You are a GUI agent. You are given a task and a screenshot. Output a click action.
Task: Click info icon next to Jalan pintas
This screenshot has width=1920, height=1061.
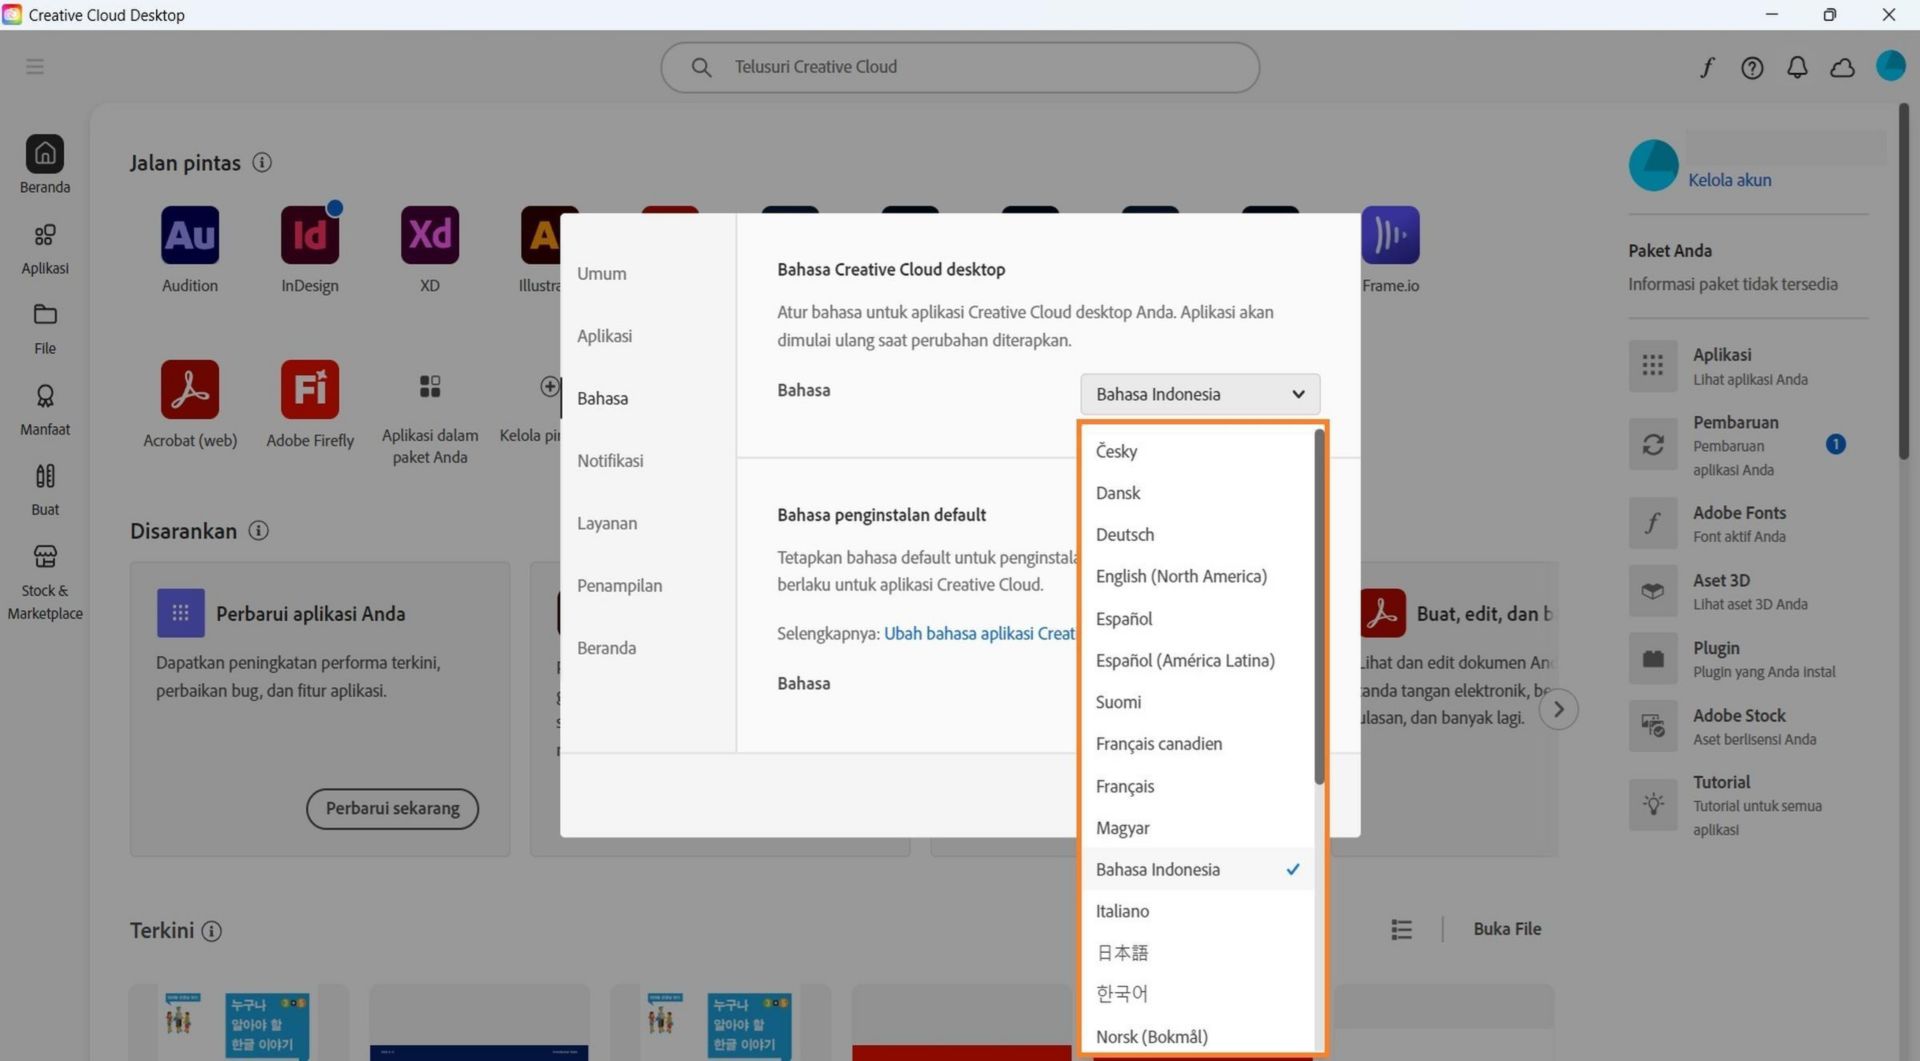262,162
